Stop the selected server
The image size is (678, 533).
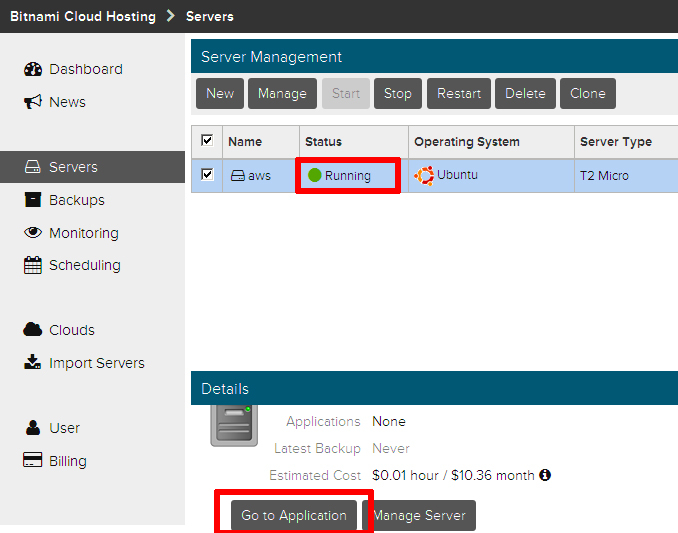point(398,93)
